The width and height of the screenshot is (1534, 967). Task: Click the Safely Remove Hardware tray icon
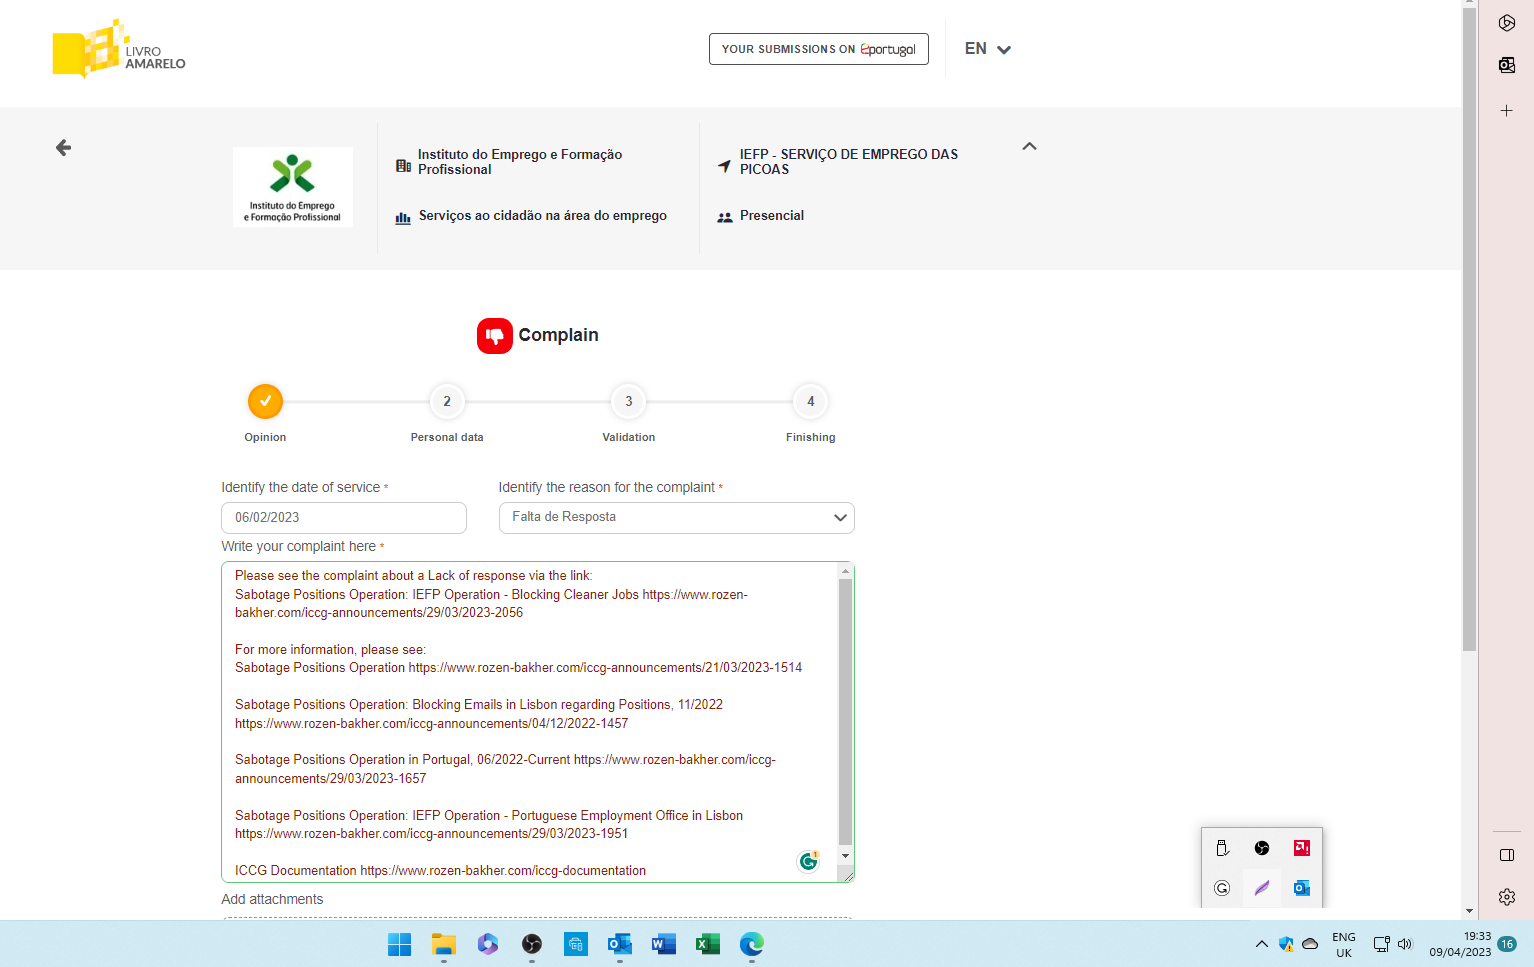[1222, 847]
